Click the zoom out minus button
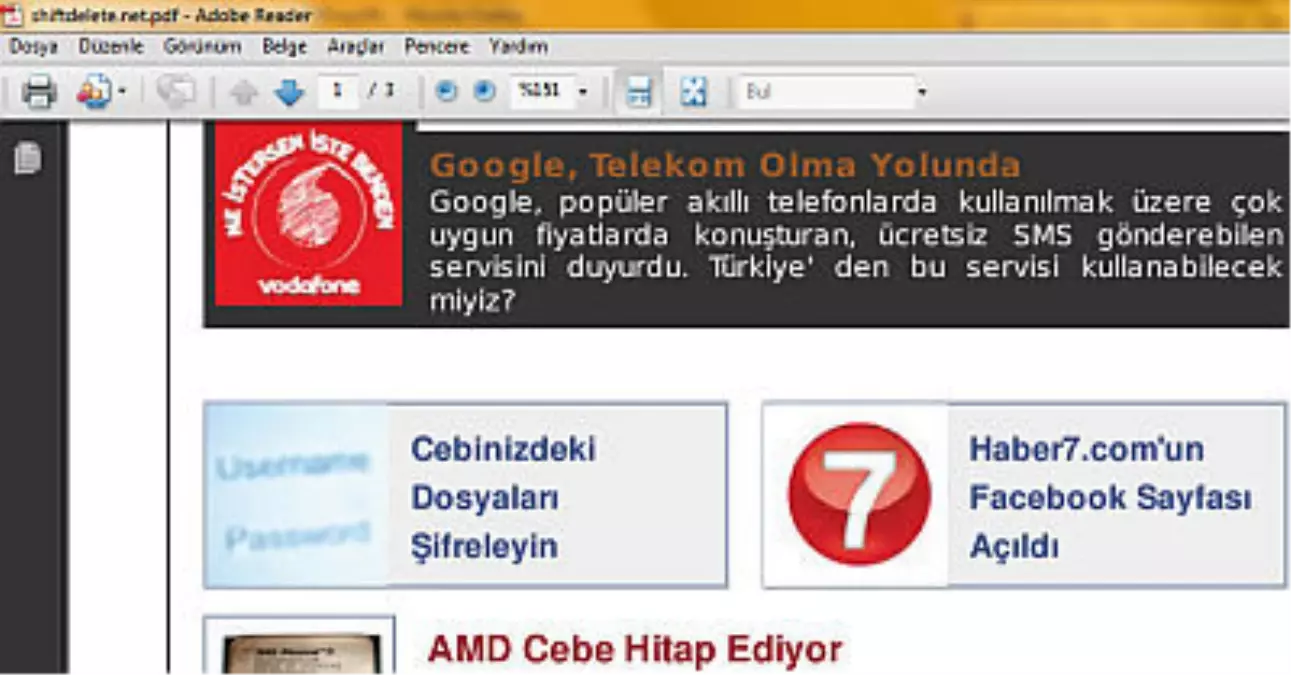The image size is (1291, 675). pos(447,92)
